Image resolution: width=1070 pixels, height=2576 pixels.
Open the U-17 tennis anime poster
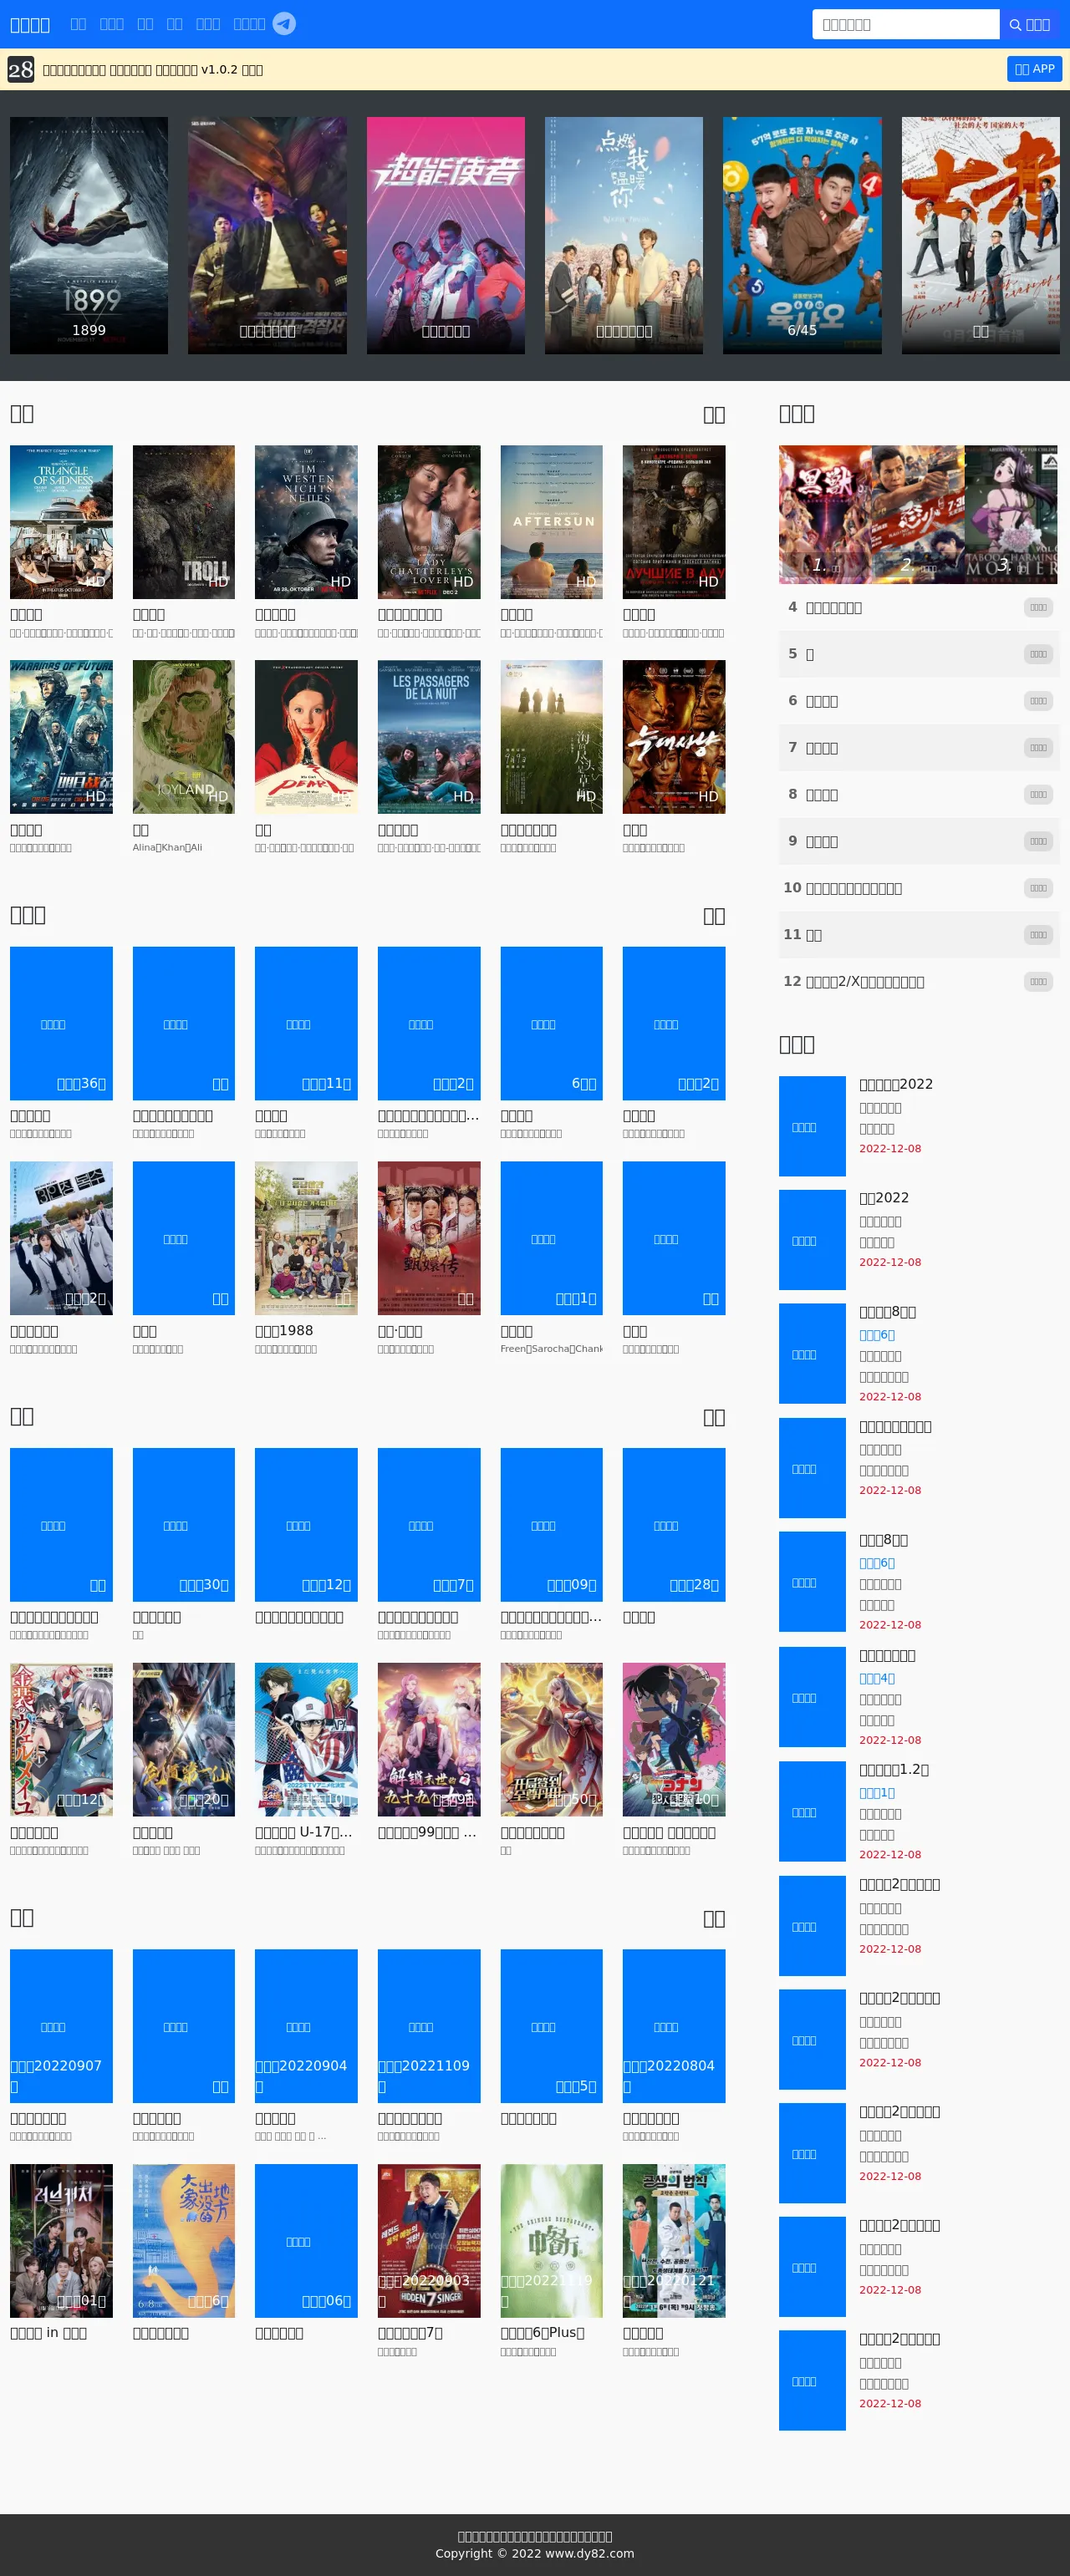[306, 1740]
